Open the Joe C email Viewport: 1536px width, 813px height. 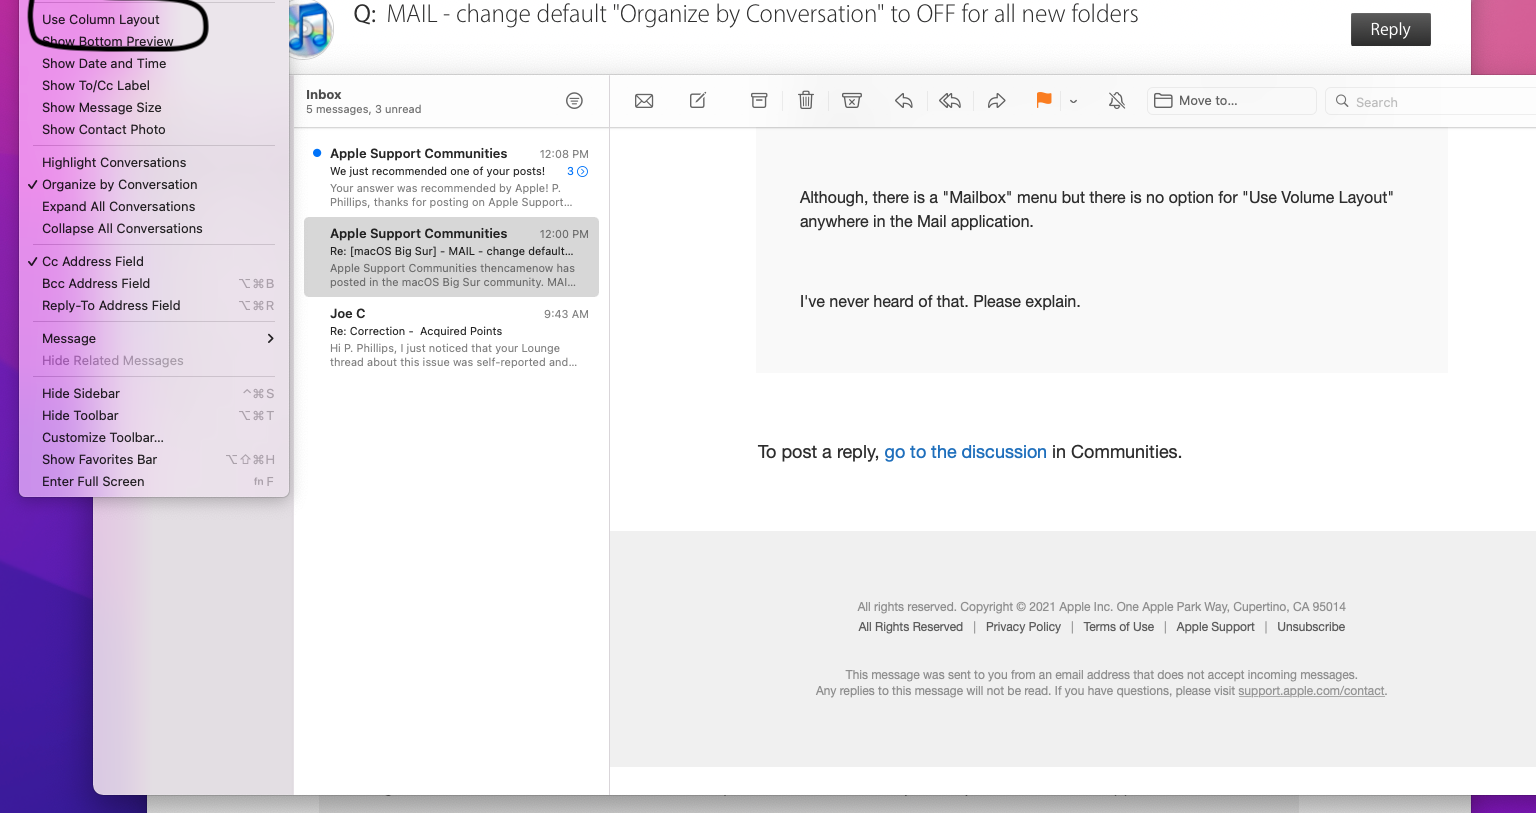451,337
